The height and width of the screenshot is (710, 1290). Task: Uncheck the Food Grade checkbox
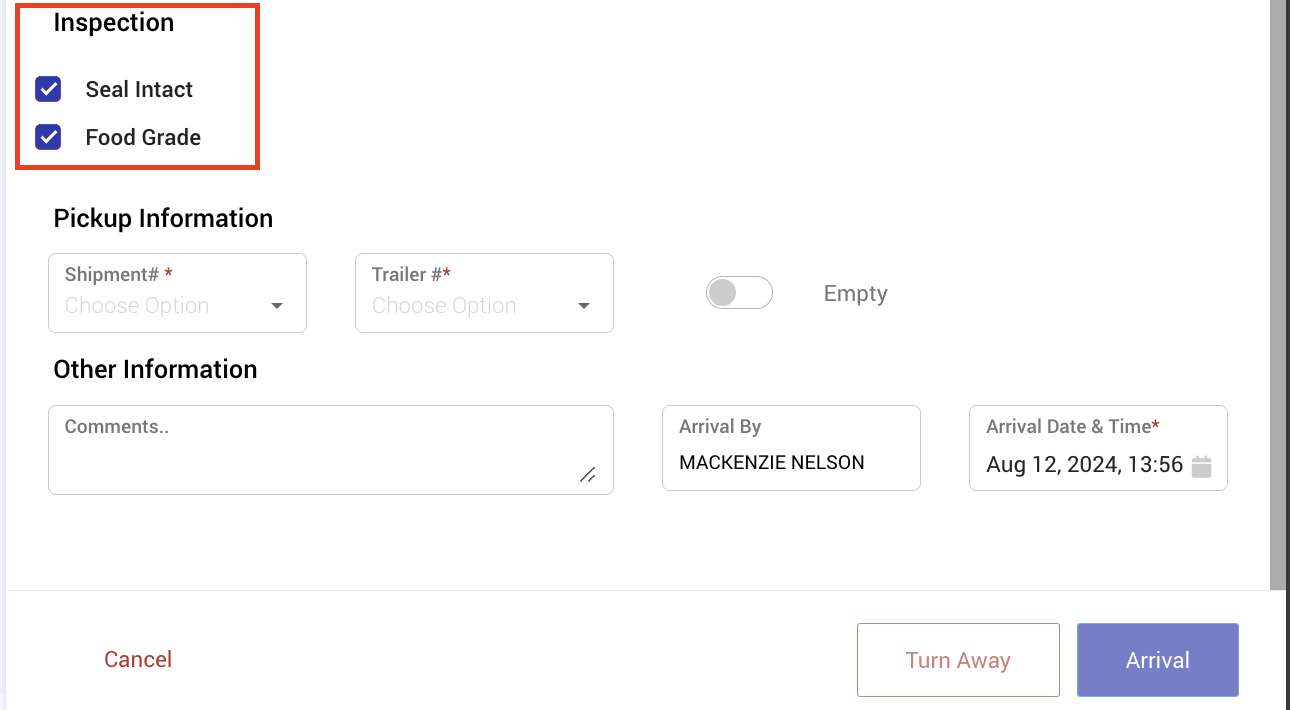point(48,137)
